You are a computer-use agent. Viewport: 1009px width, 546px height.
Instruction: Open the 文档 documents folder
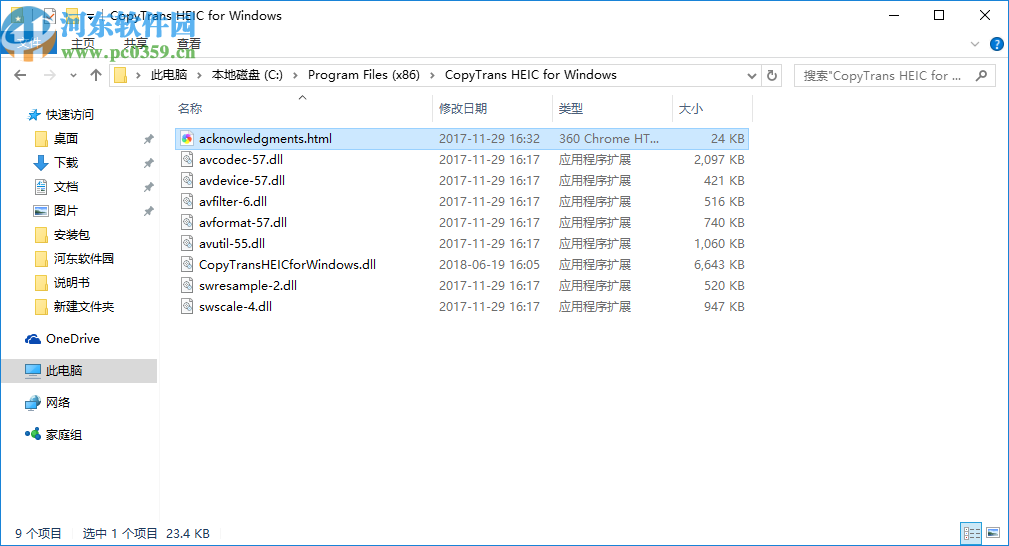point(66,187)
